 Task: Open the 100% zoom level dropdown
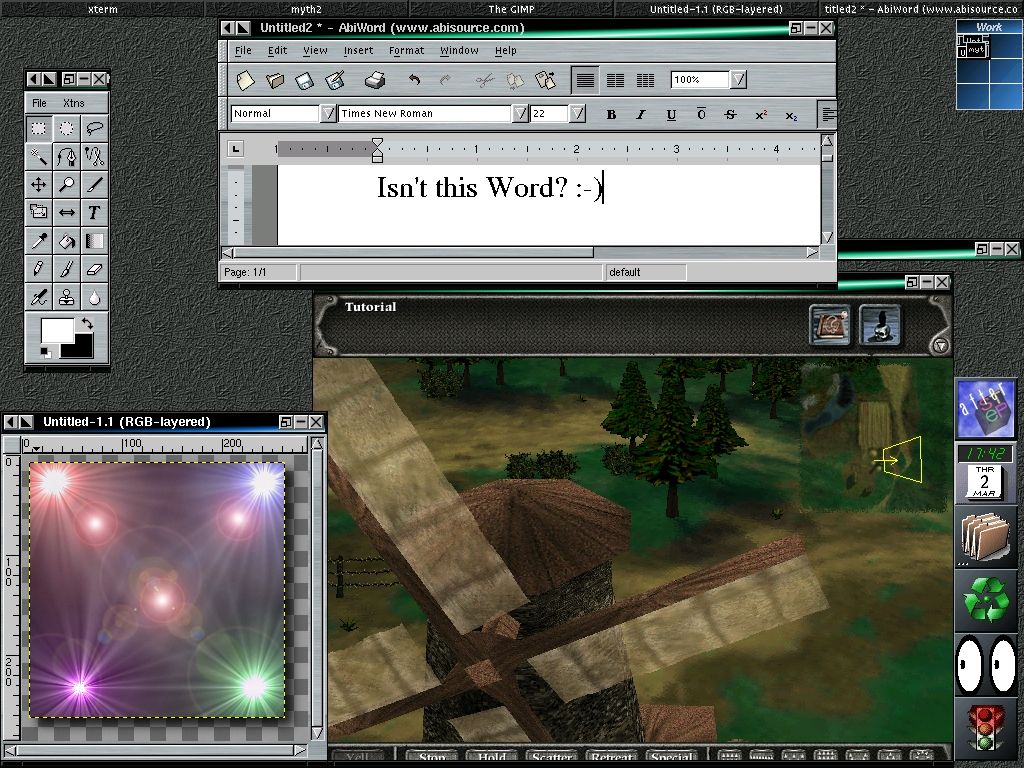point(737,80)
